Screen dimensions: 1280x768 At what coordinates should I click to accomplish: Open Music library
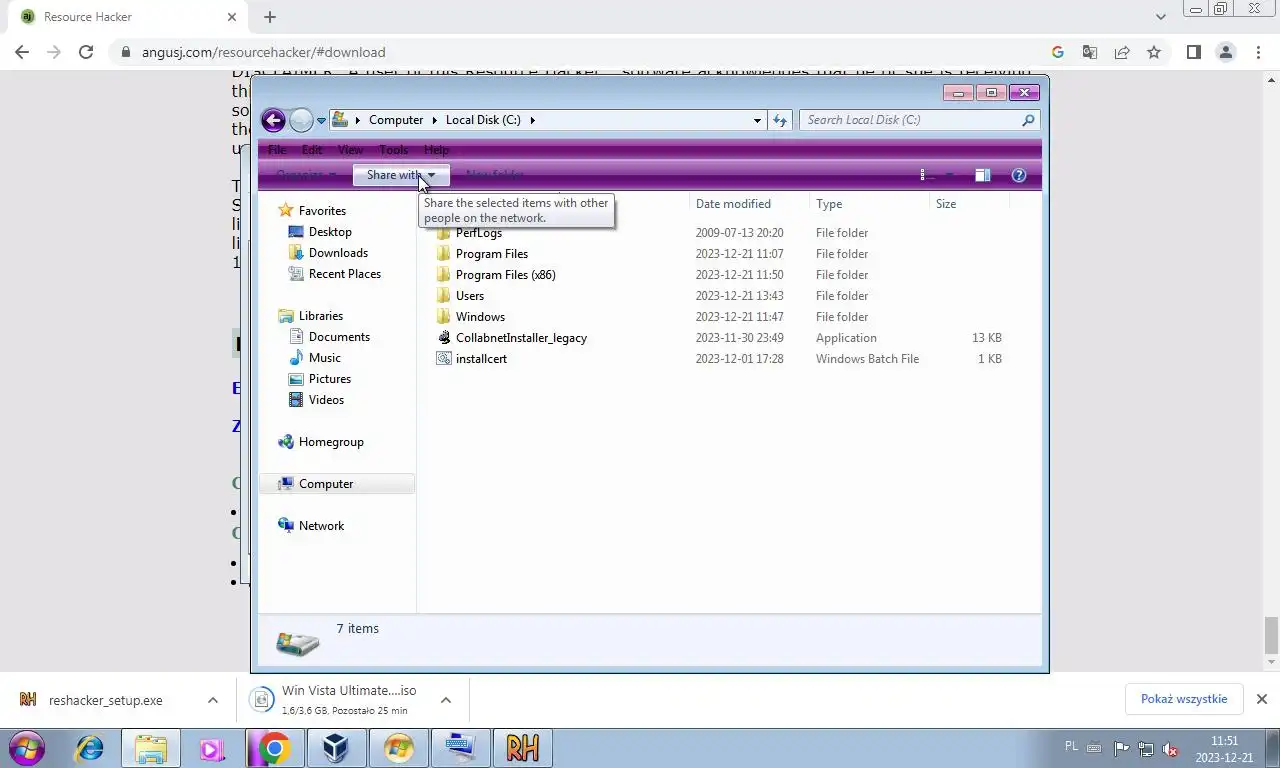324,358
